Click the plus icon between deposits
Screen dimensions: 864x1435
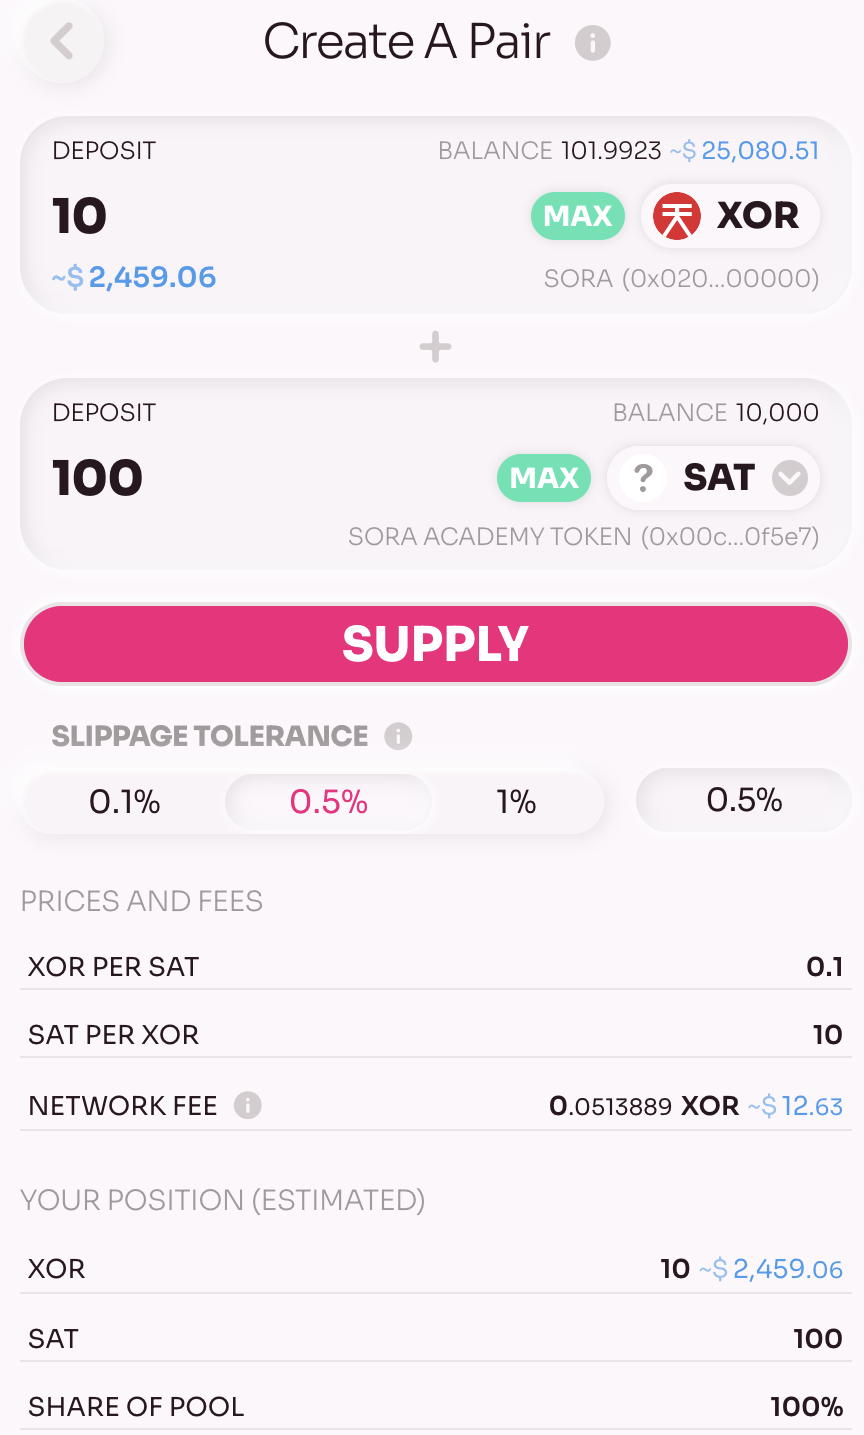(x=435, y=348)
